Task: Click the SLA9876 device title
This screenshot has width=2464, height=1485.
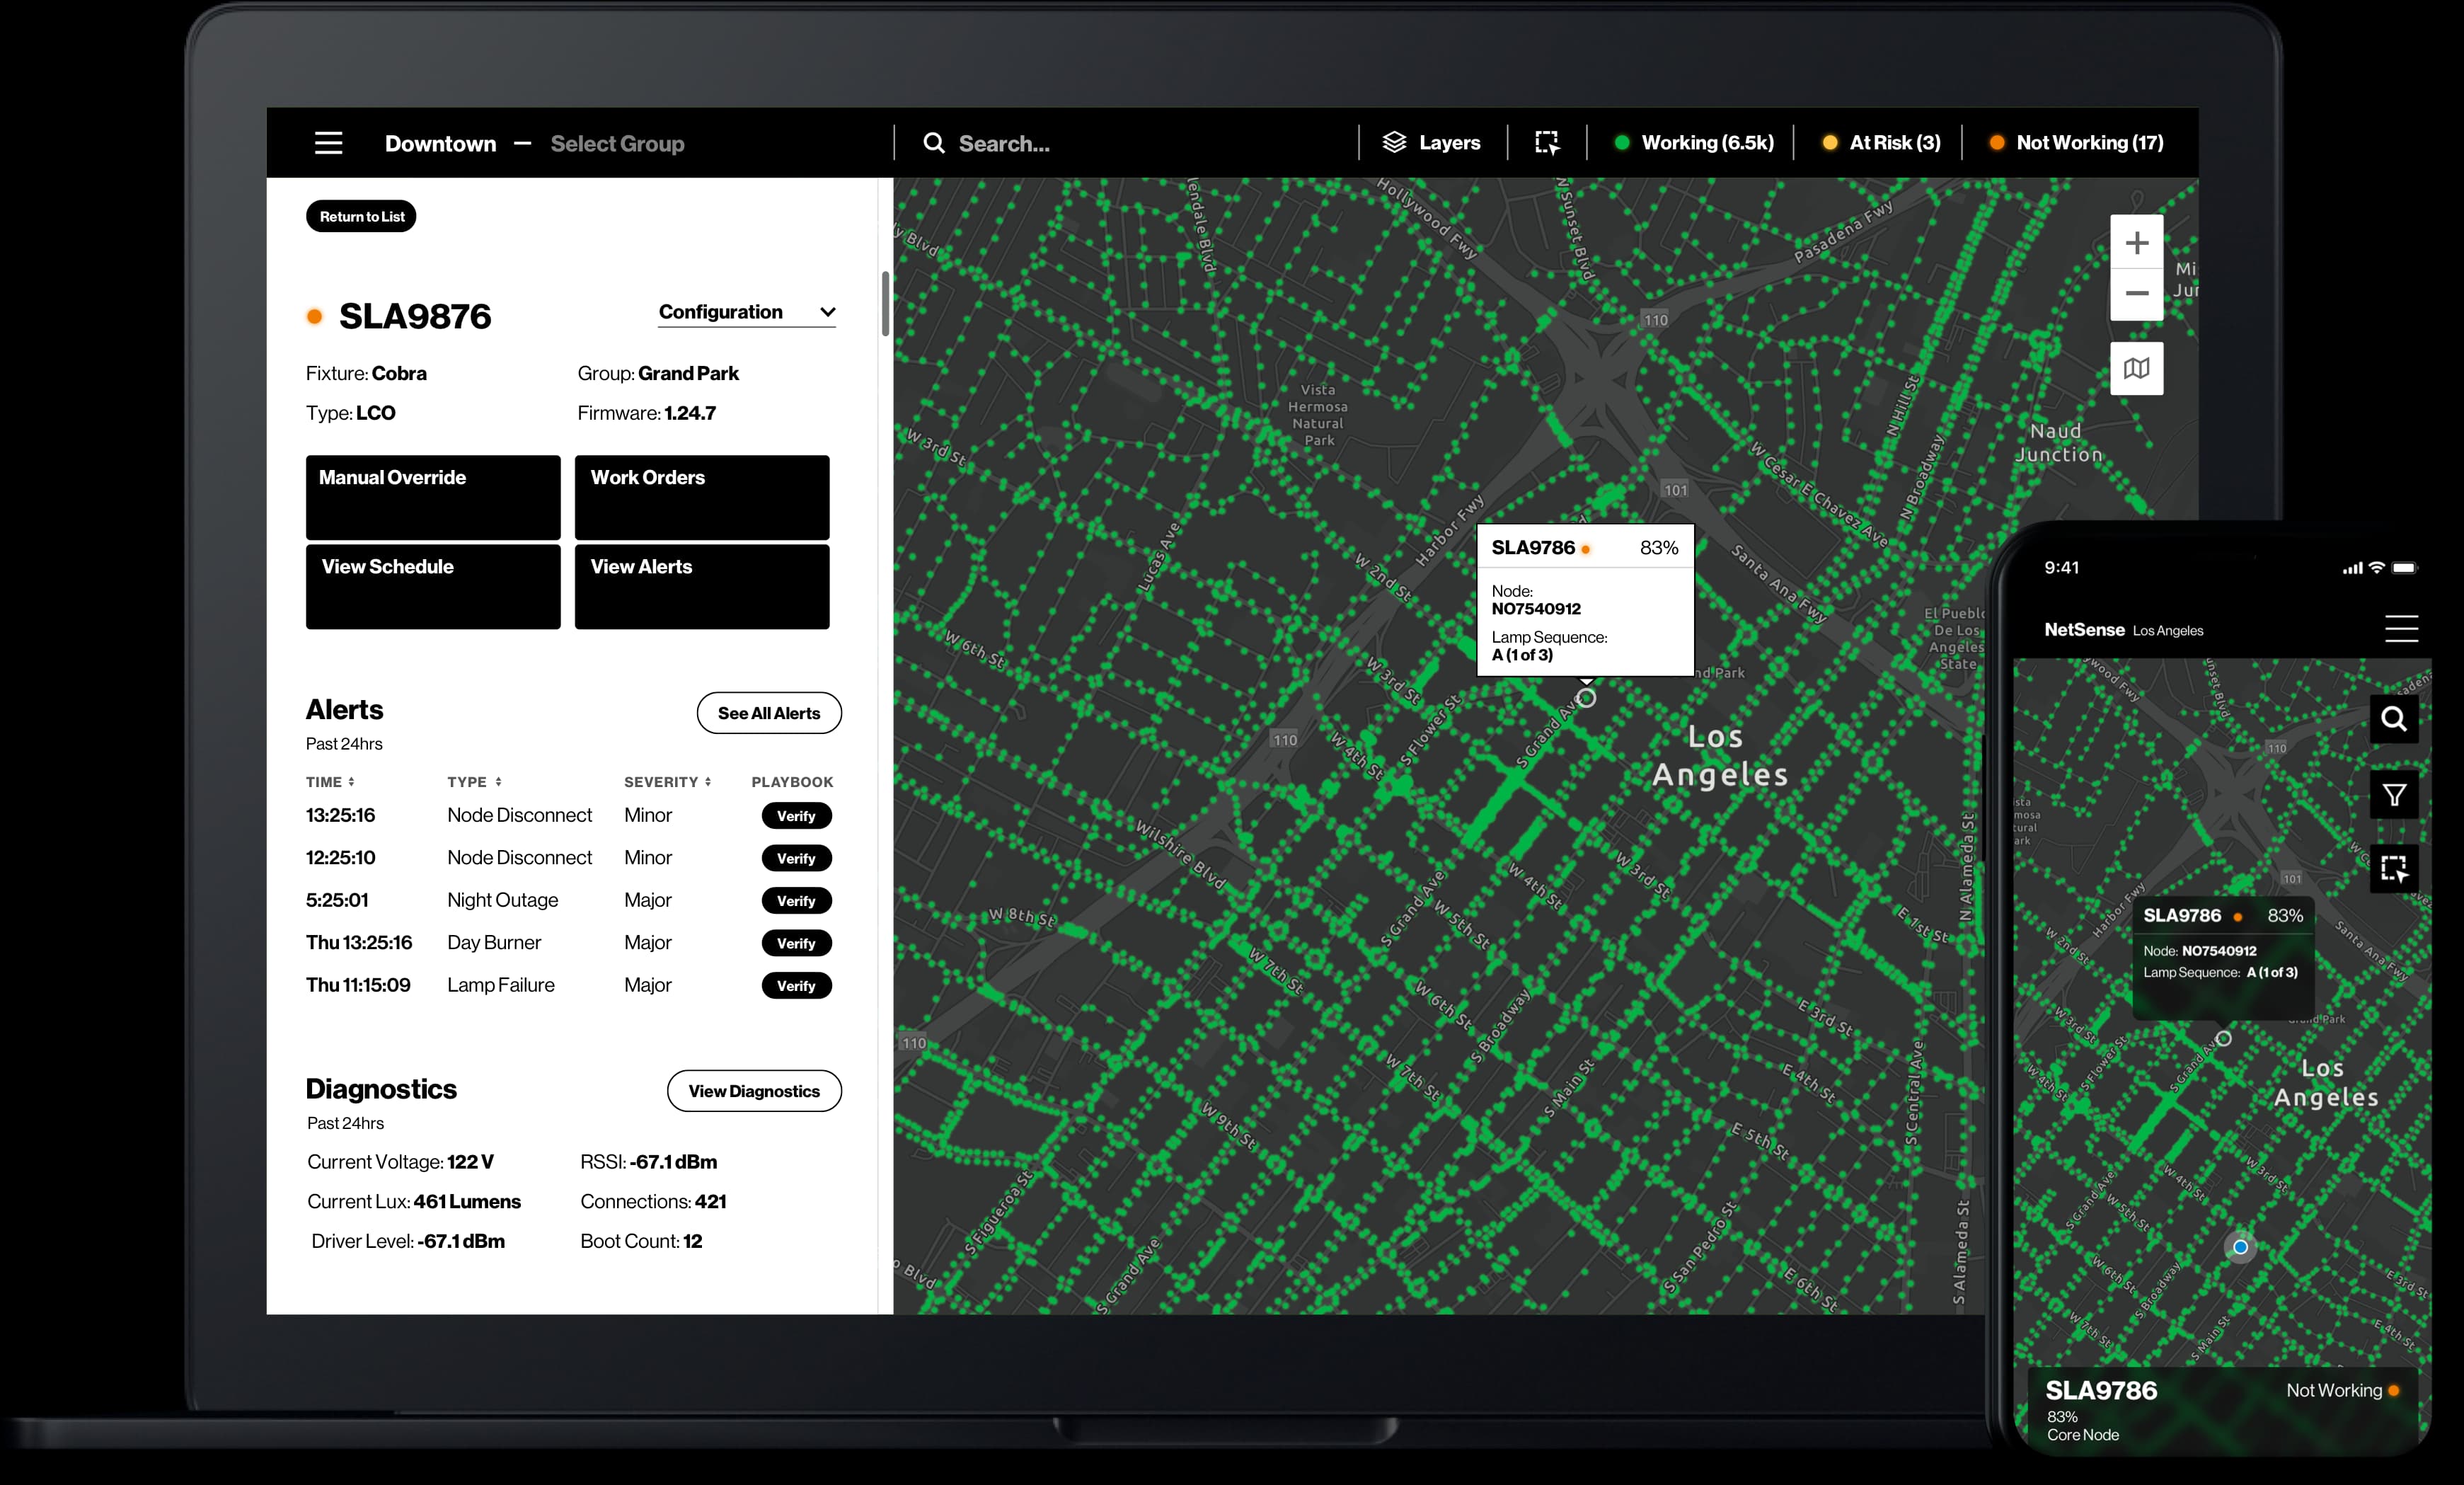Action: point(415,316)
